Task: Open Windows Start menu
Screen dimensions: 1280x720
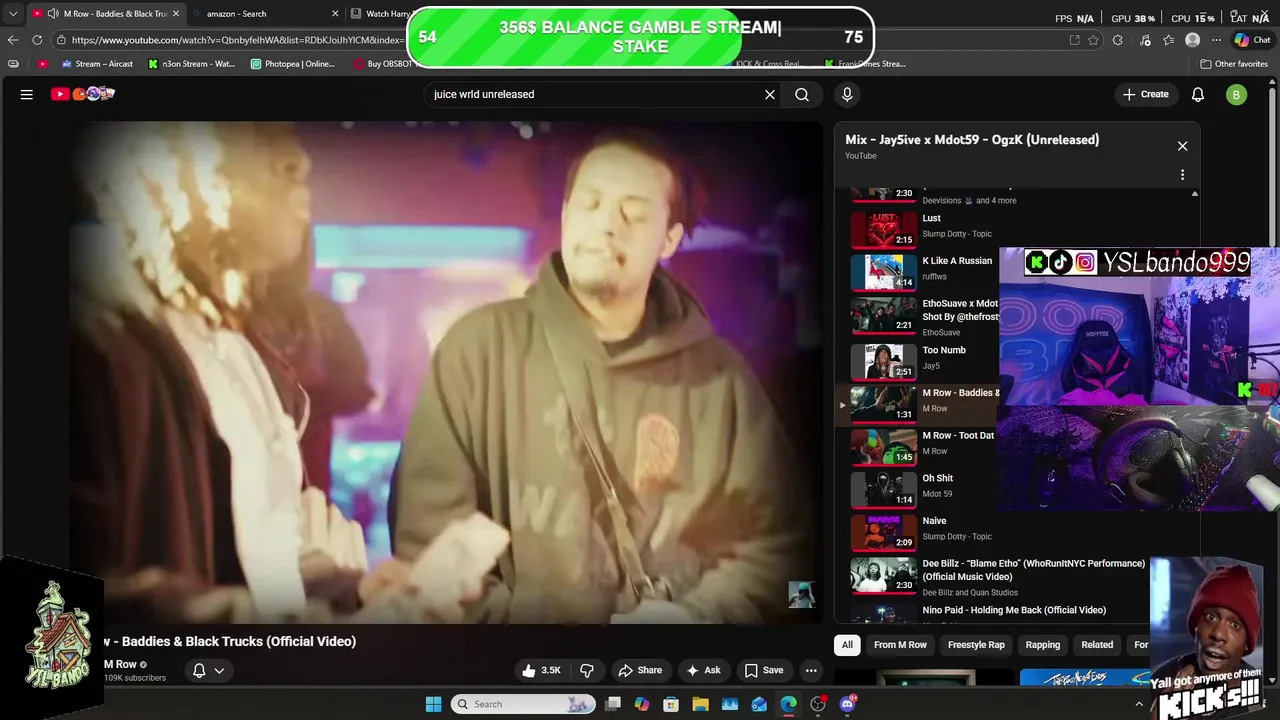Action: (433, 704)
